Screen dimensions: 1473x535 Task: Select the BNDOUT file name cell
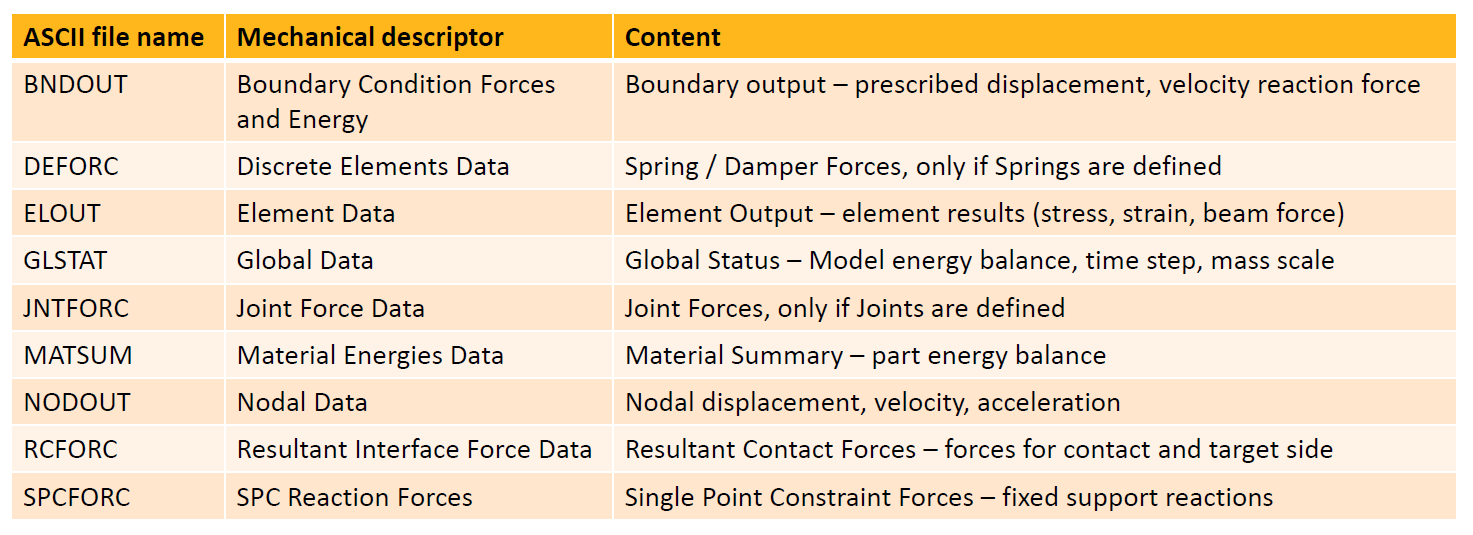(118, 101)
